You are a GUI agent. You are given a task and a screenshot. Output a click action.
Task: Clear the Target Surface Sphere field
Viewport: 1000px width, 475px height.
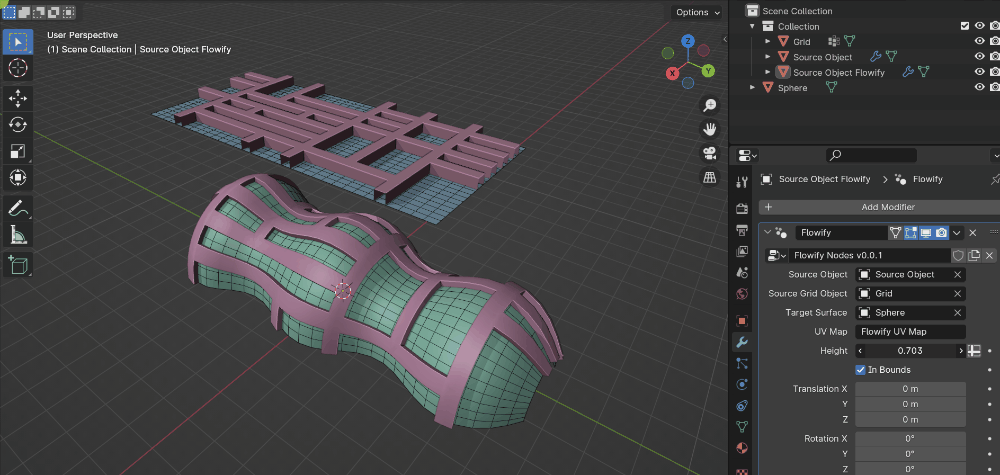click(x=957, y=313)
